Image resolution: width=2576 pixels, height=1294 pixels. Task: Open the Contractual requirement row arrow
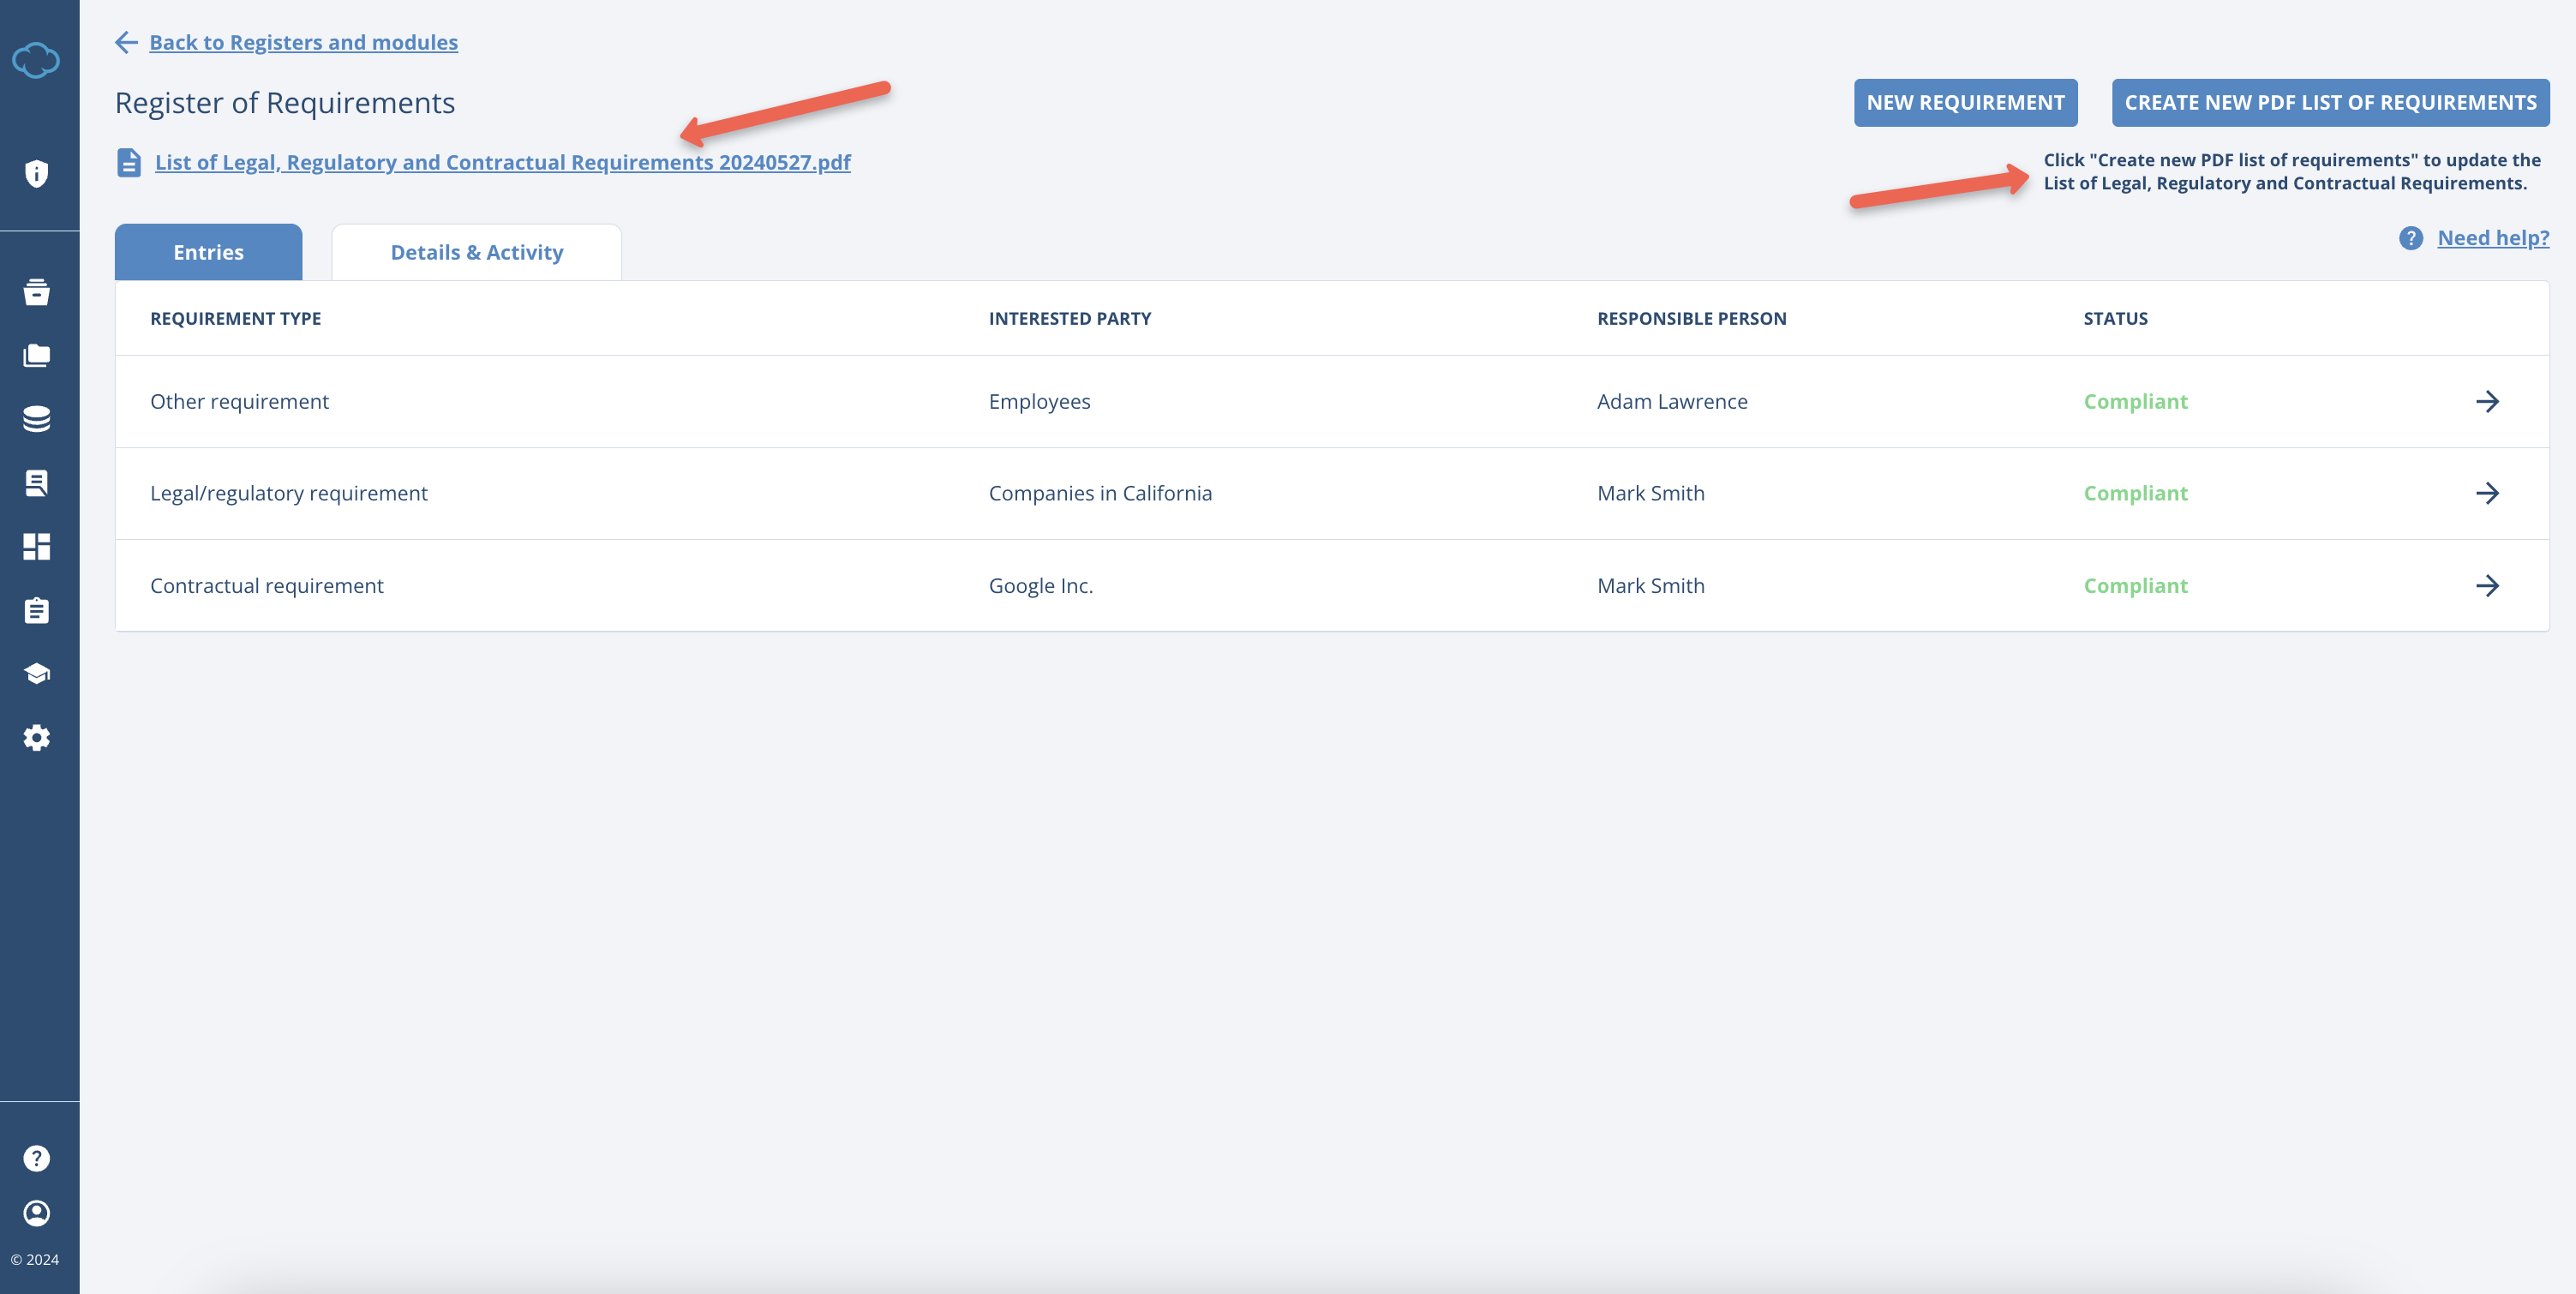click(2487, 586)
